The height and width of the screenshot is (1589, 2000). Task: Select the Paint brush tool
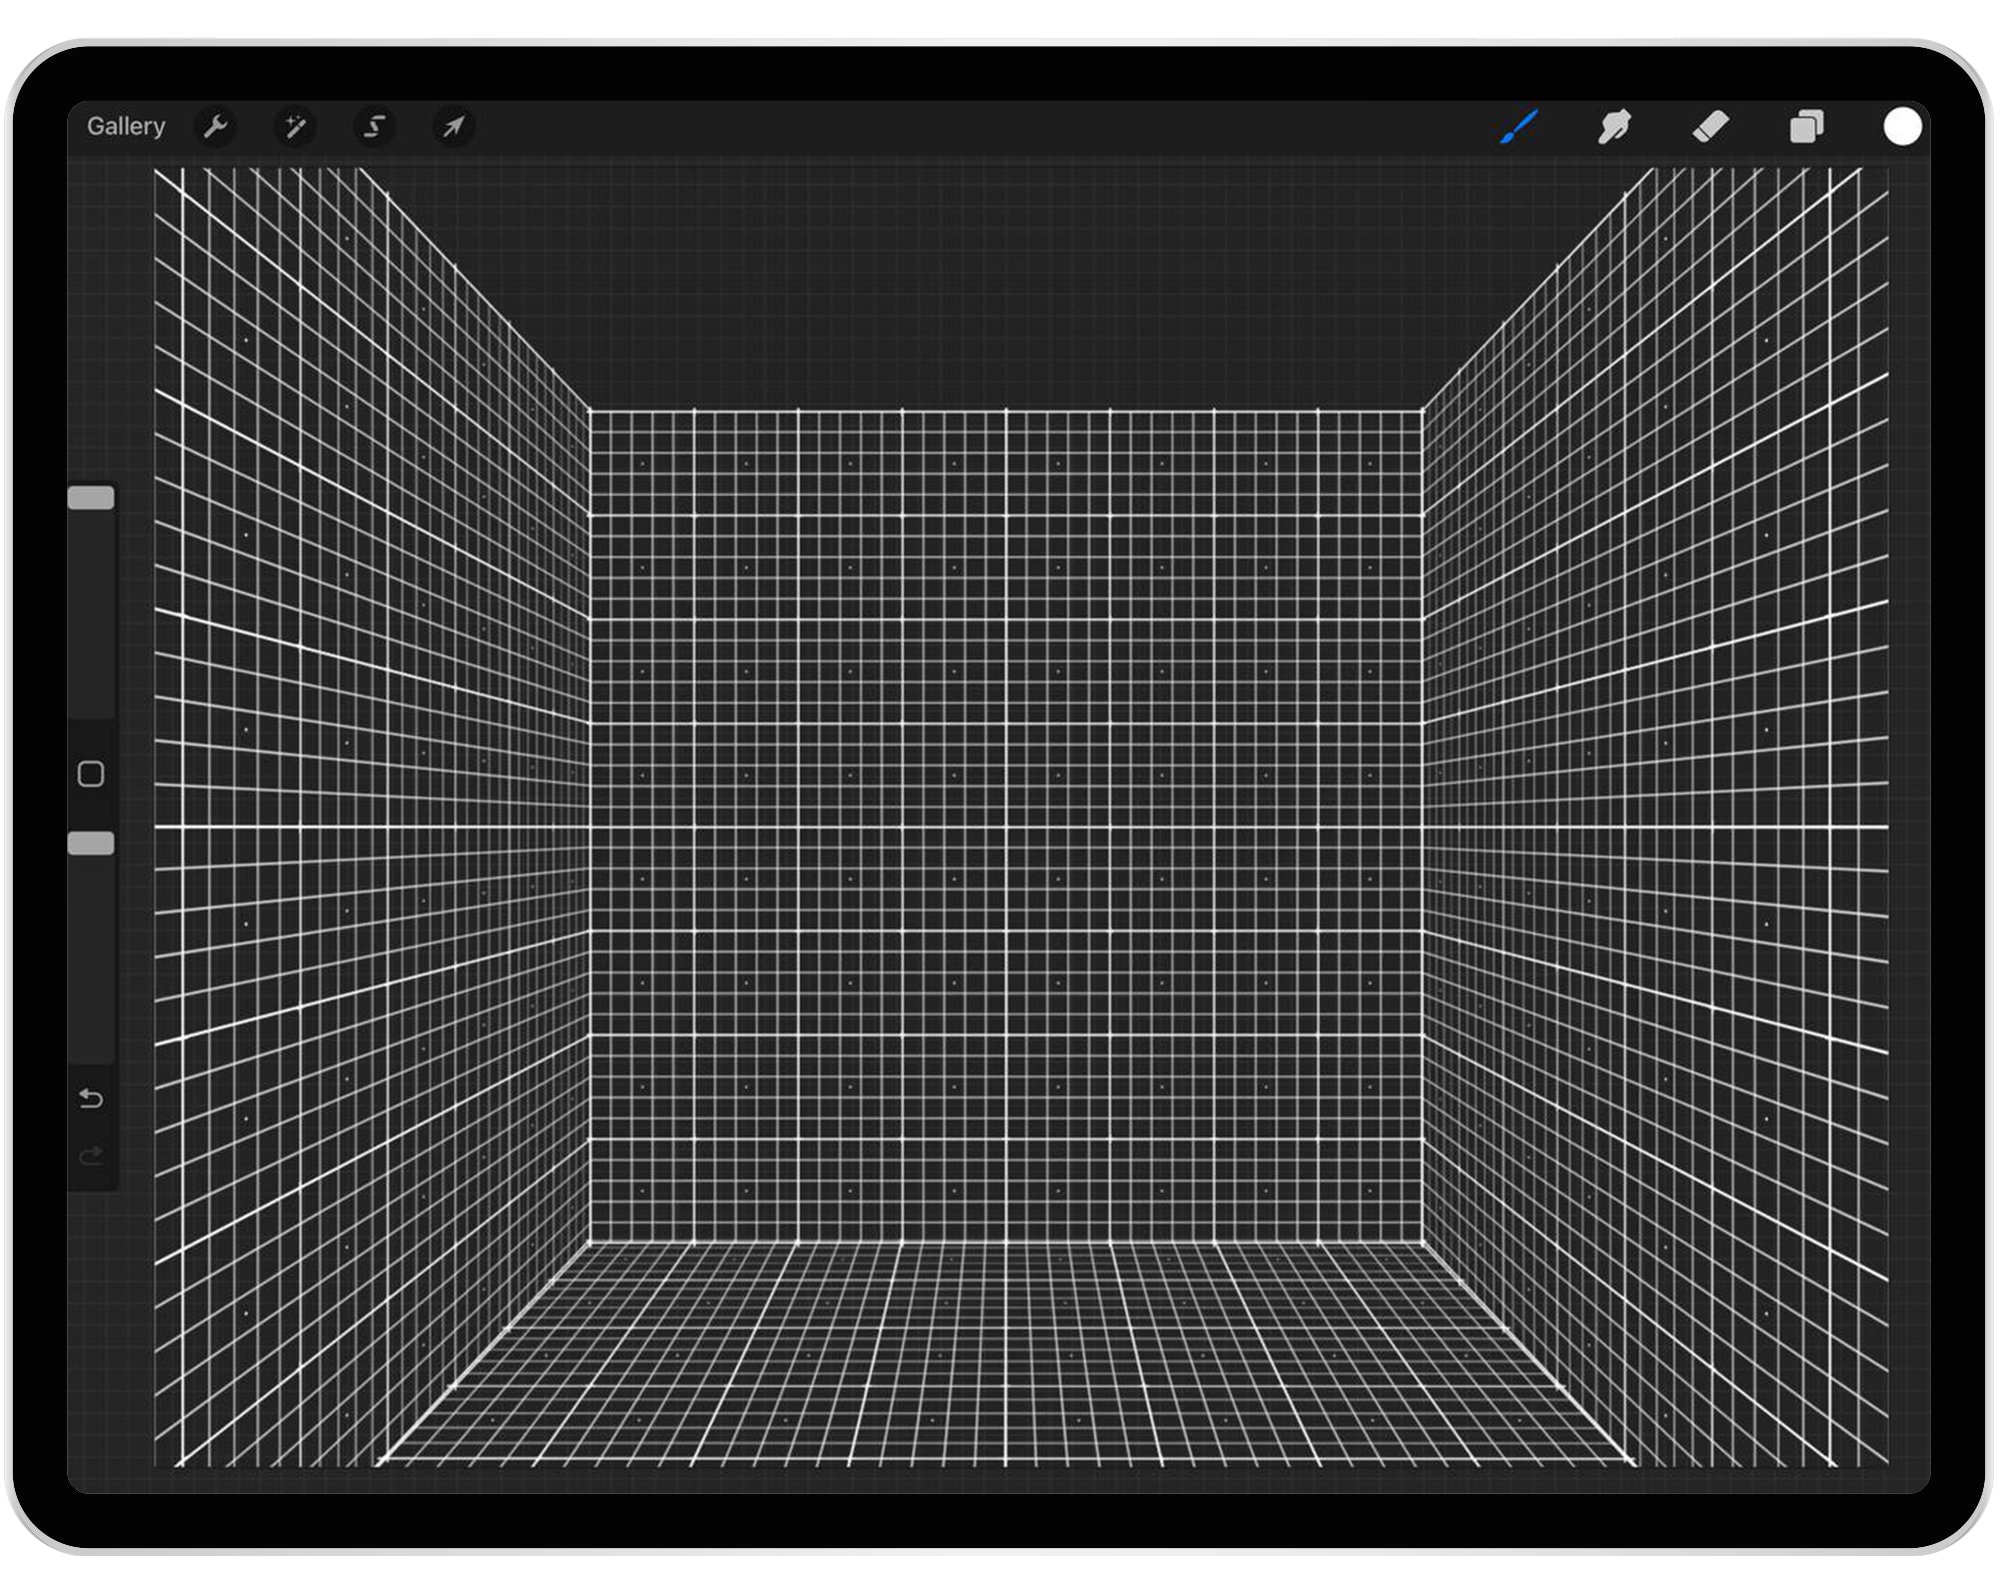tap(1518, 127)
